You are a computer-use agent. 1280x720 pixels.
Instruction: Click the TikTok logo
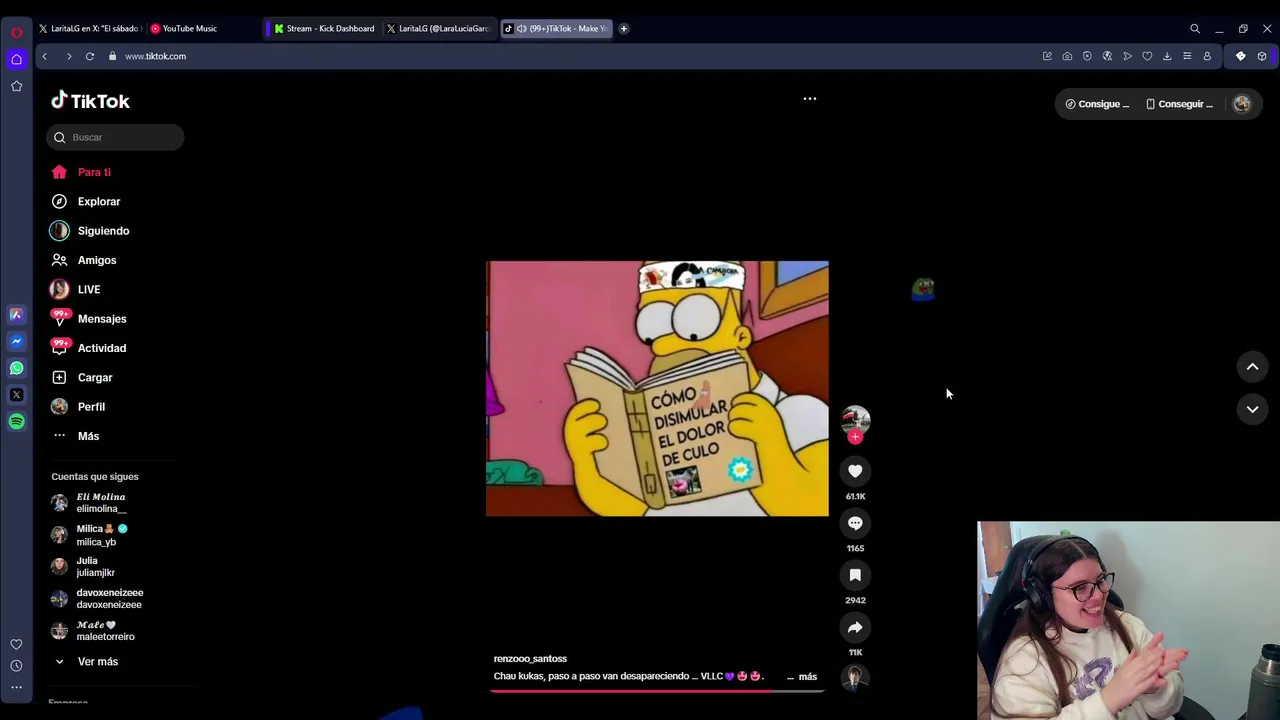(x=91, y=101)
